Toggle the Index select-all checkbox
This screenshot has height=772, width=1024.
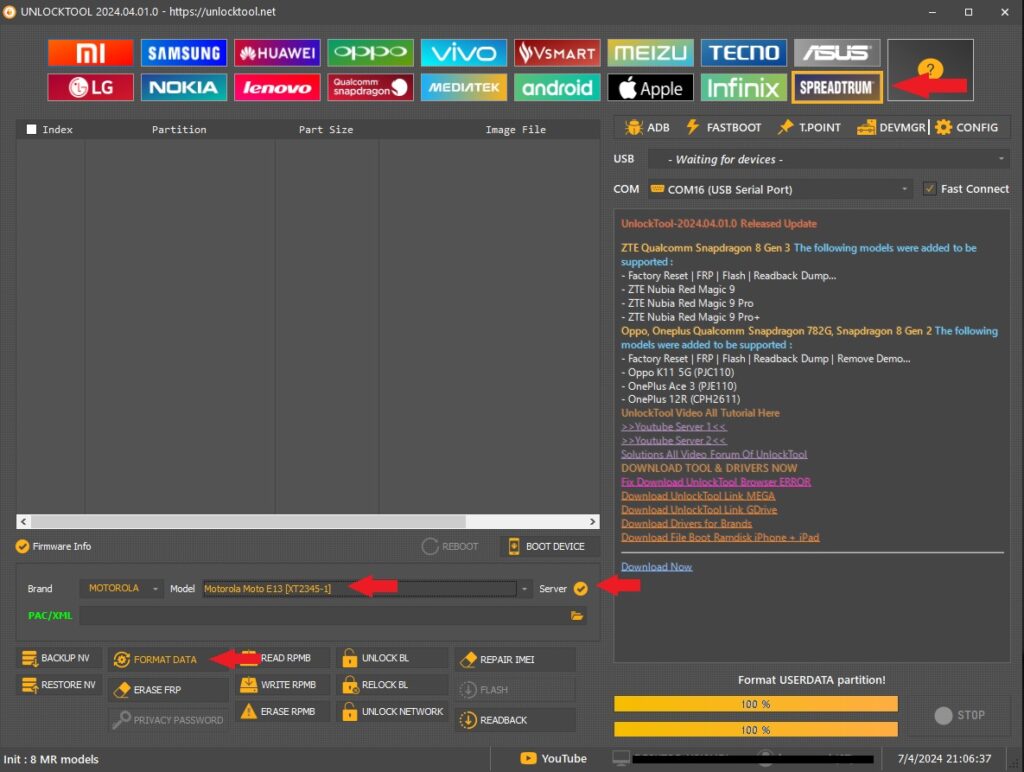[32, 129]
